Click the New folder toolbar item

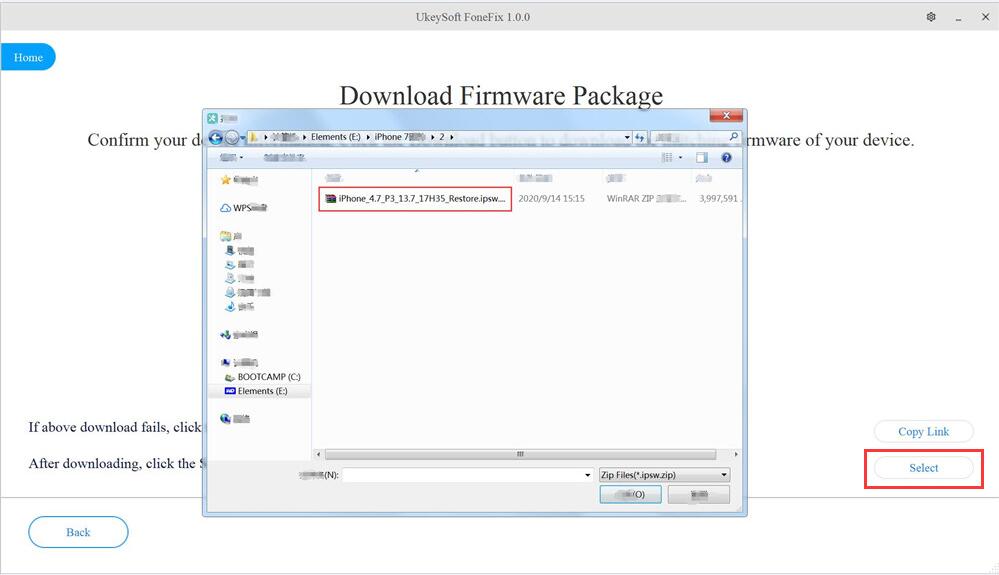coord(284,157)
